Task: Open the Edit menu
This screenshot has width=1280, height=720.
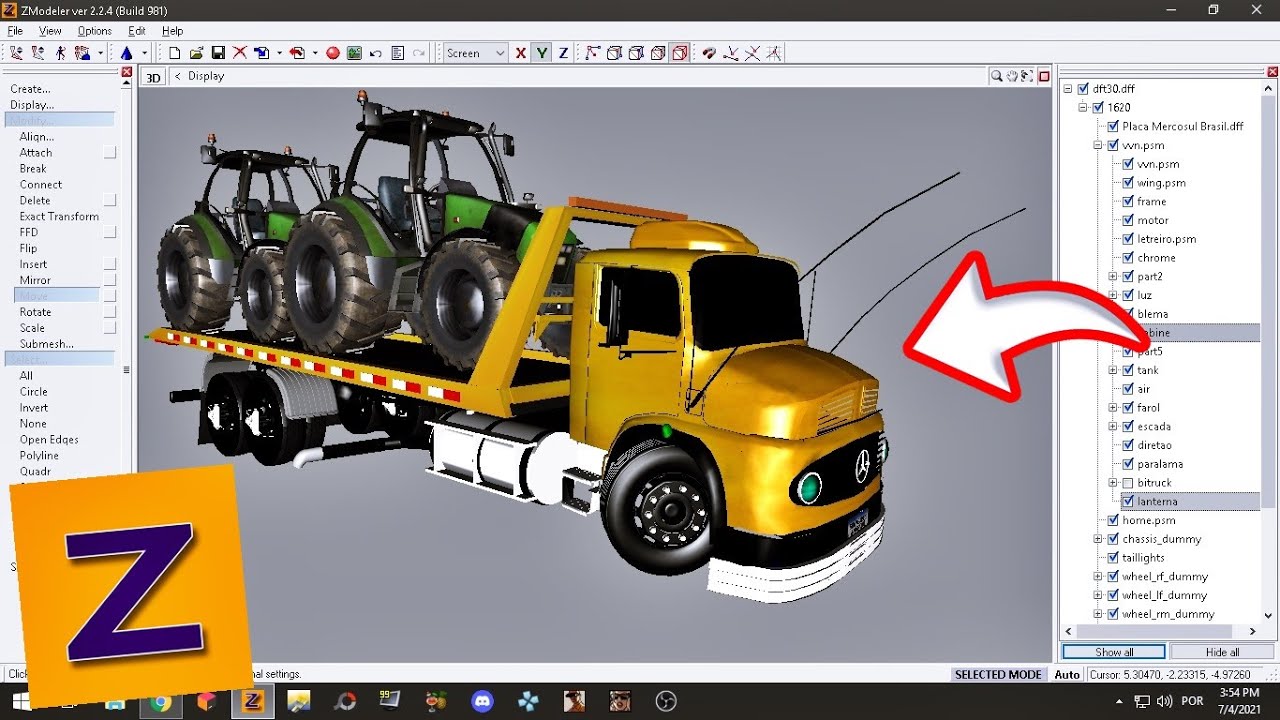Action: tap(137, 31)
